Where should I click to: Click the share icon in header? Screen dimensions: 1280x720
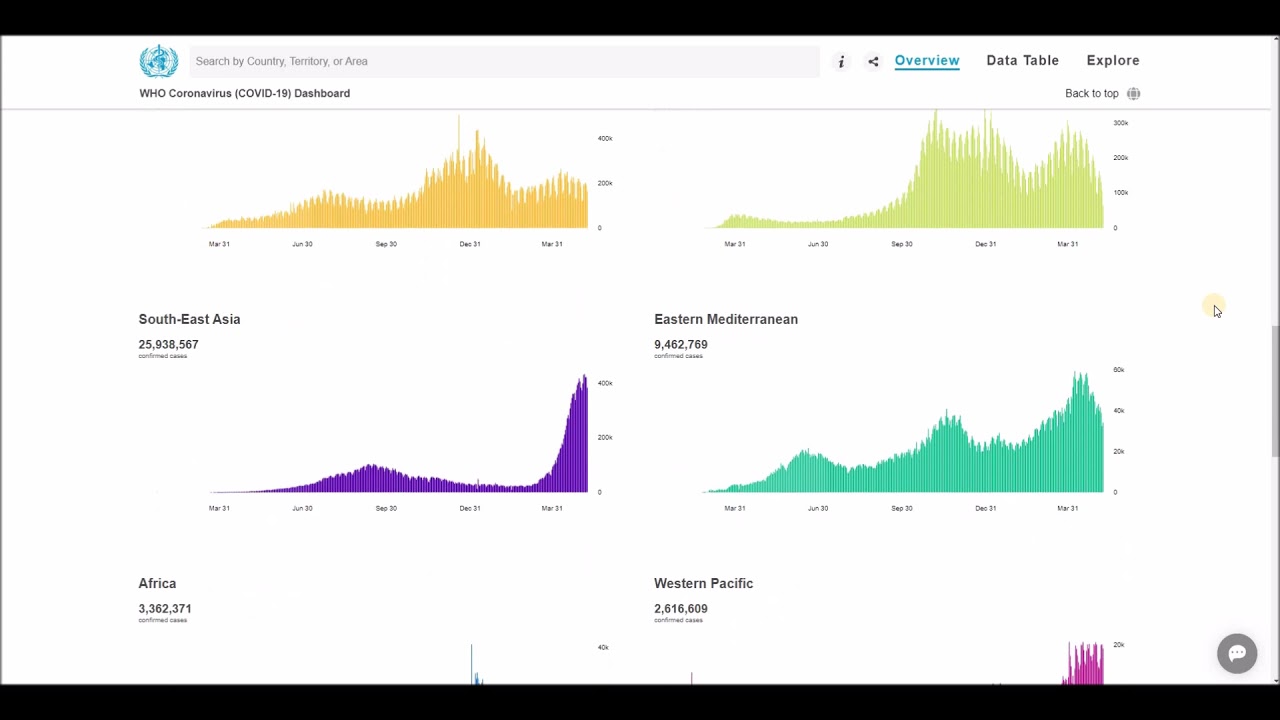(x=873, y=62)
